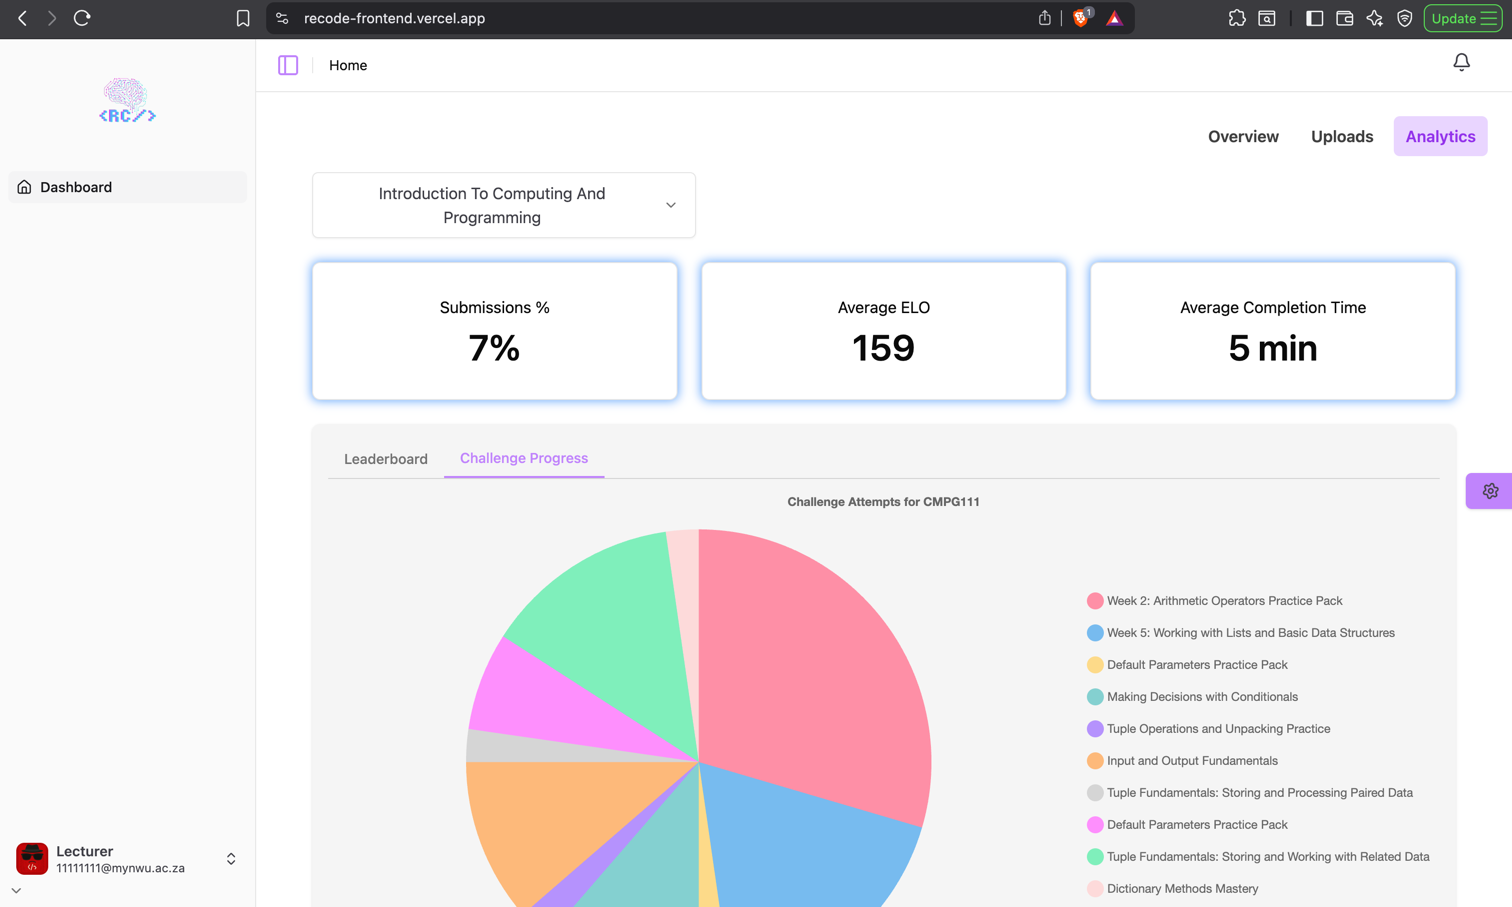Expand the Lecturer account menu chevrons
The height and width of the screenshot is (907, 1512).
pyautogui.click(x=231, y=859)
